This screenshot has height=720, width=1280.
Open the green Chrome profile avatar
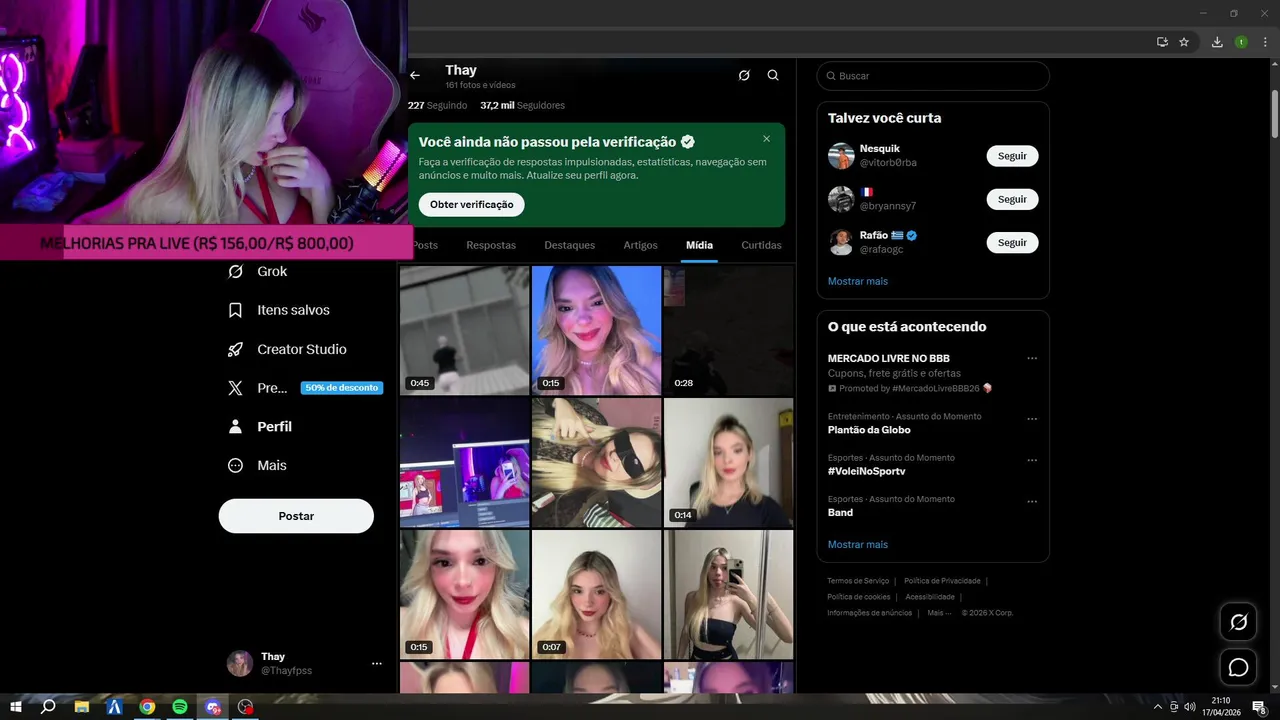[1241, 42]
